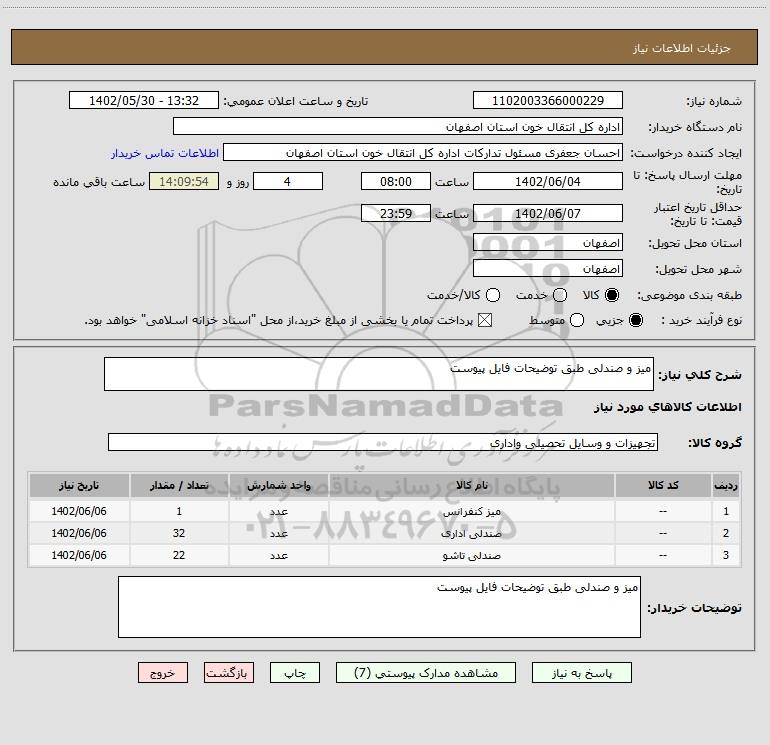Image resolution: width=770 pixels, height=745 pixels.
Task: Click the بازگشت back button
Action: click(x=229, y=673)
